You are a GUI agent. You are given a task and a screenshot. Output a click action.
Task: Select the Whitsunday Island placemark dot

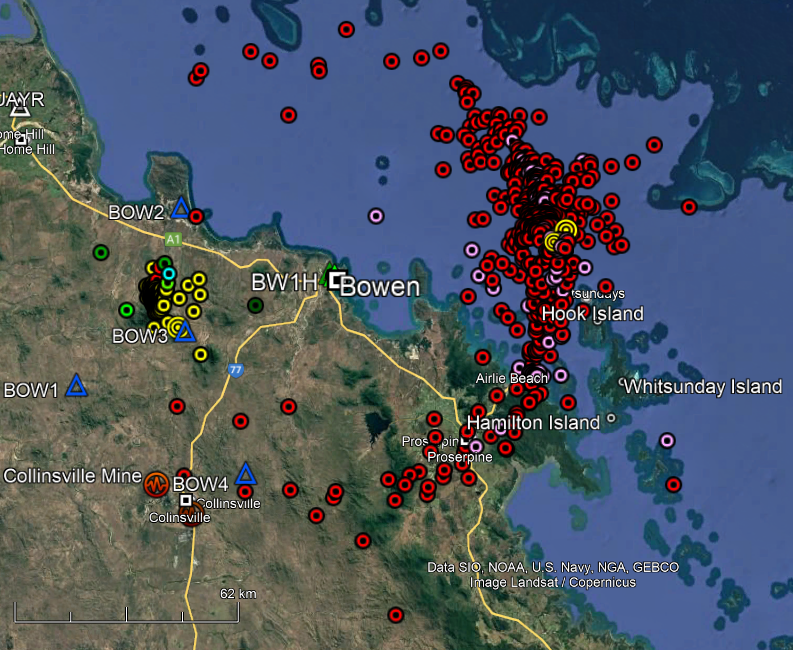pos(622,384)
